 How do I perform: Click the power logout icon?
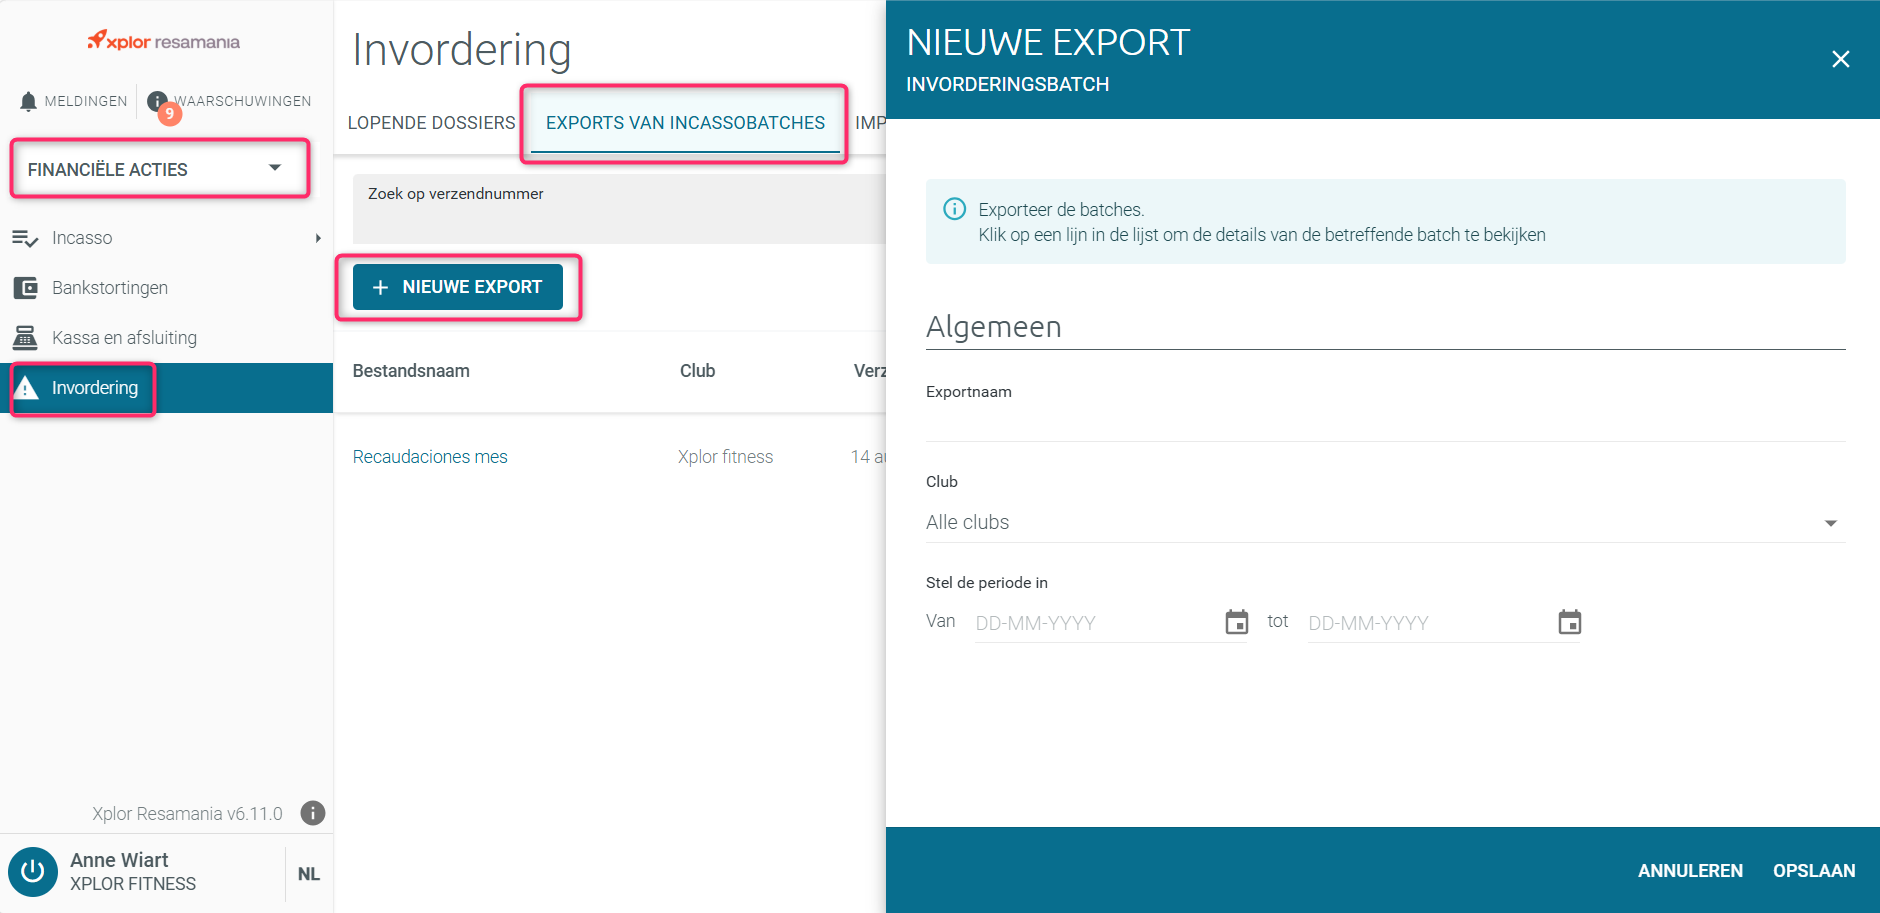click(33, 871)
